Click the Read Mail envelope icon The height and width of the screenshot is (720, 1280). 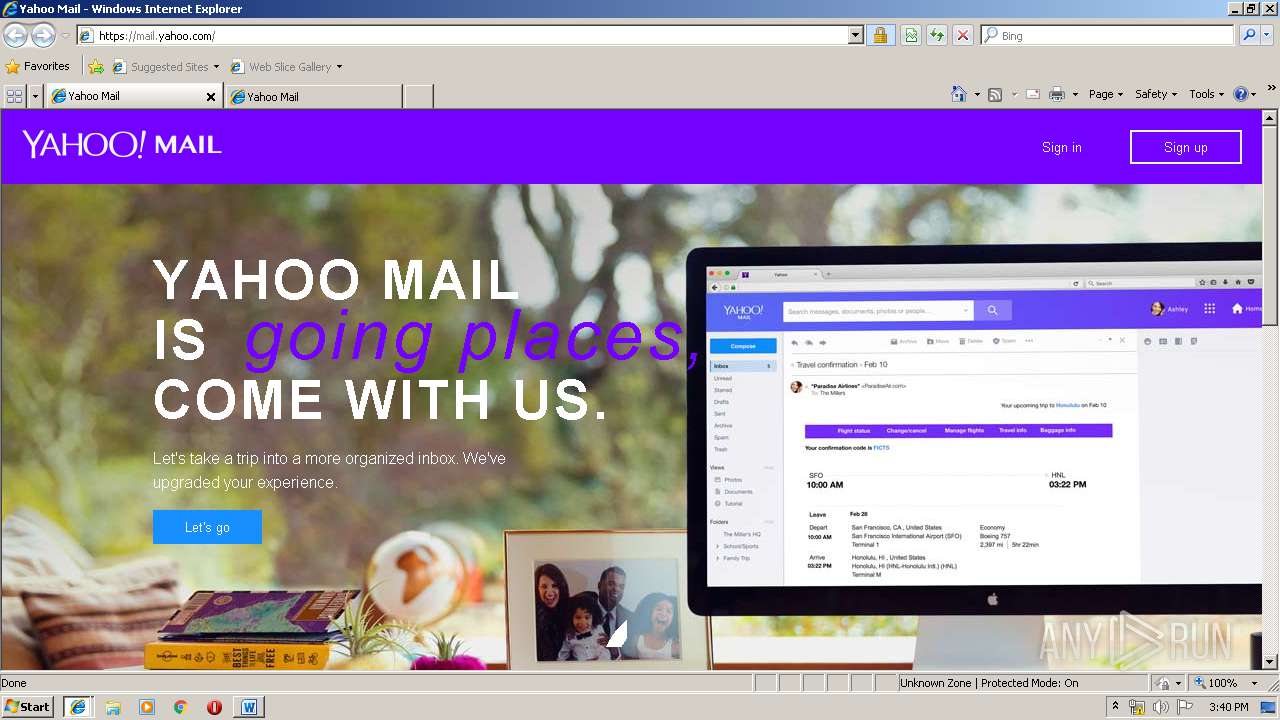pos(1032,95)
